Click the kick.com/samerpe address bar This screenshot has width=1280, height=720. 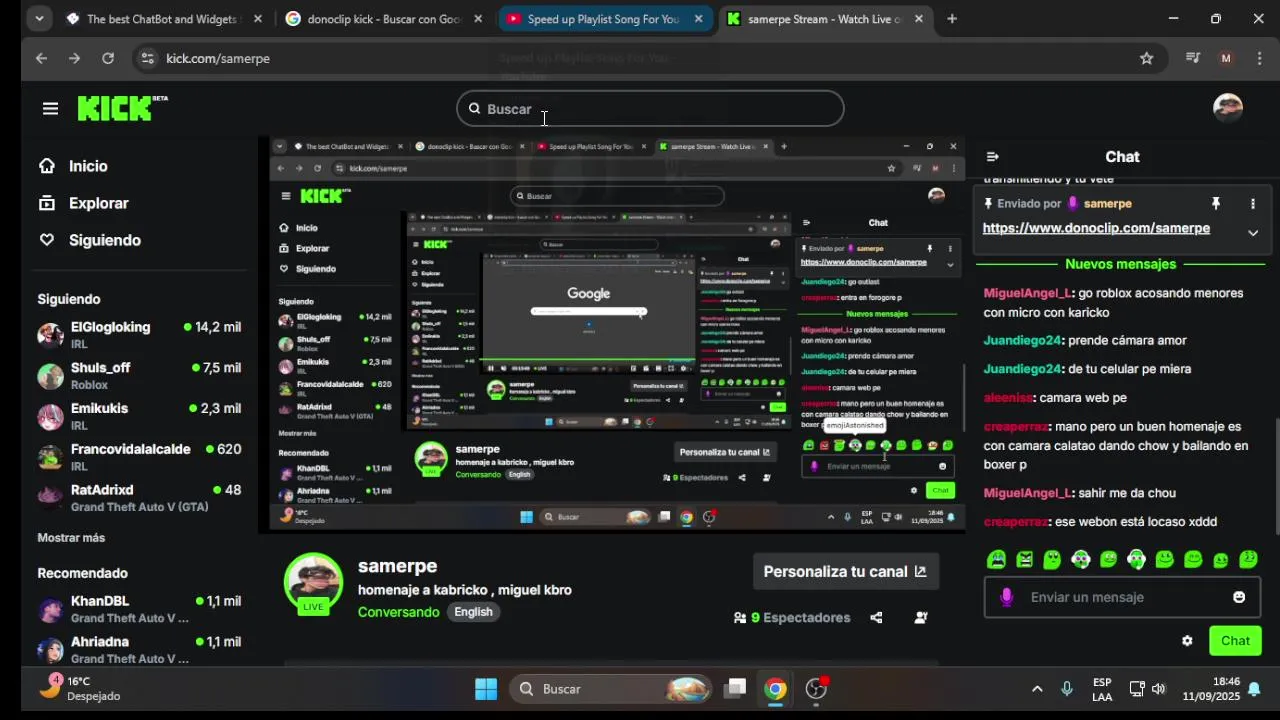640,58
